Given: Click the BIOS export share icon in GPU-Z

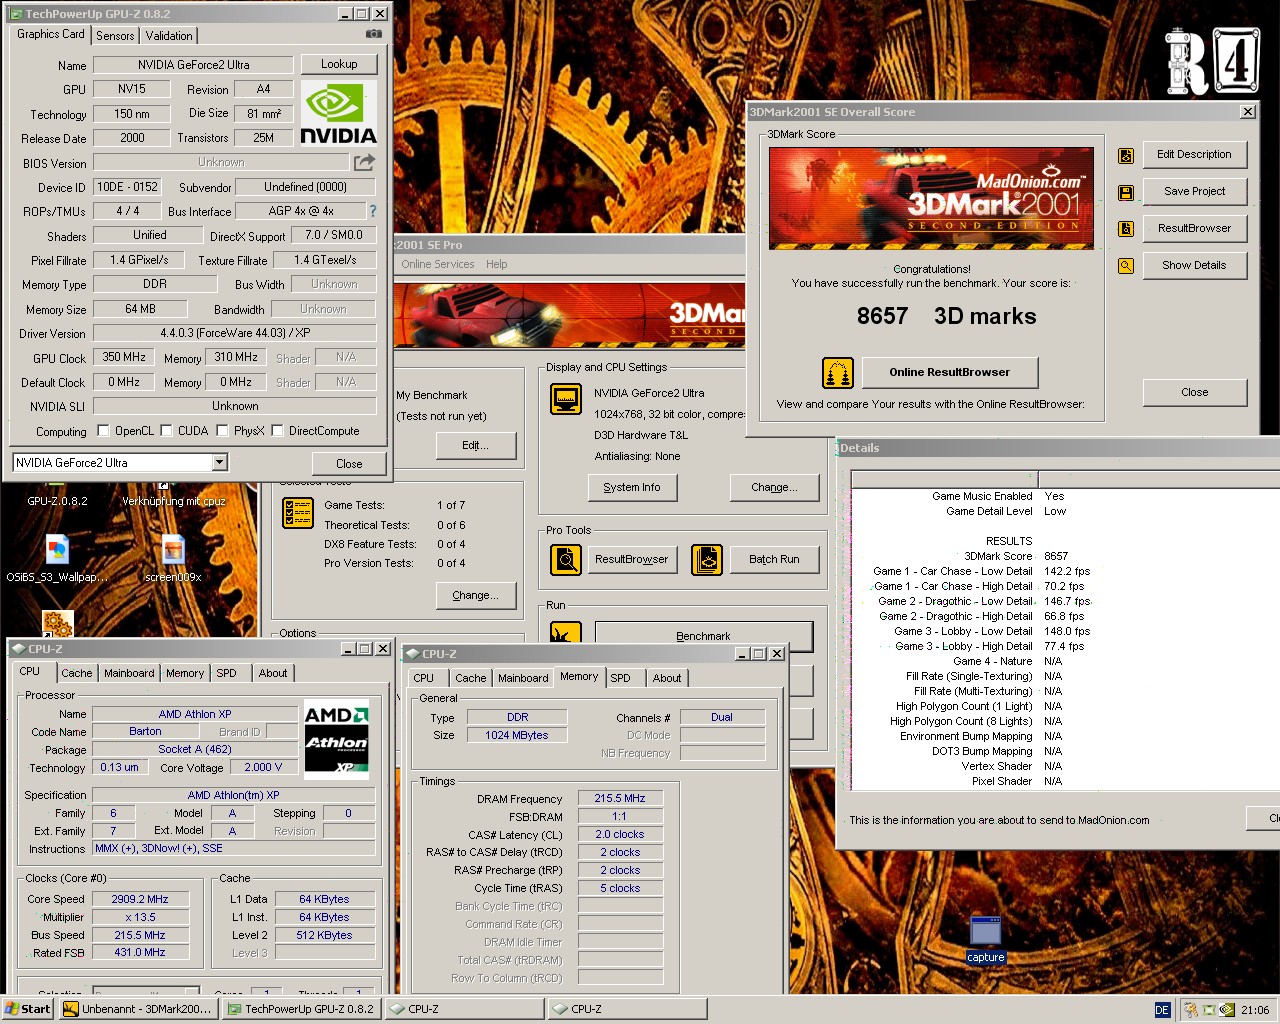Looking at the screenshot, I should pyautogui.click(x=364, y=162).
